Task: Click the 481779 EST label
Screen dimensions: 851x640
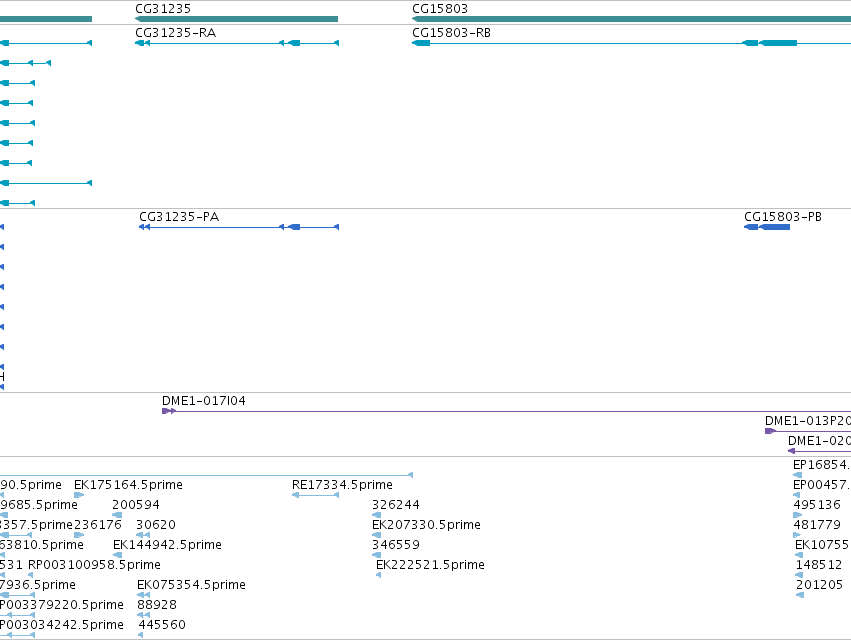Action: 817,525
